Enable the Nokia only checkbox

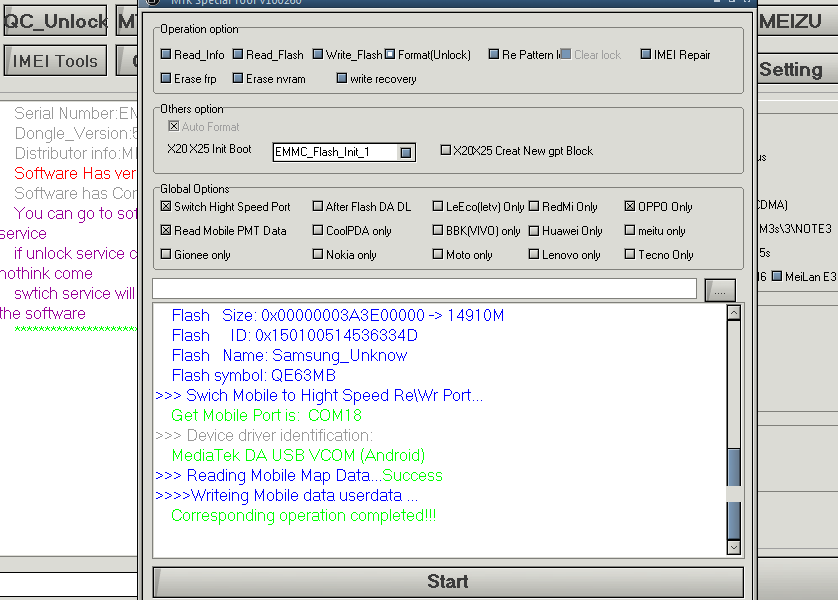coord(345,254)
